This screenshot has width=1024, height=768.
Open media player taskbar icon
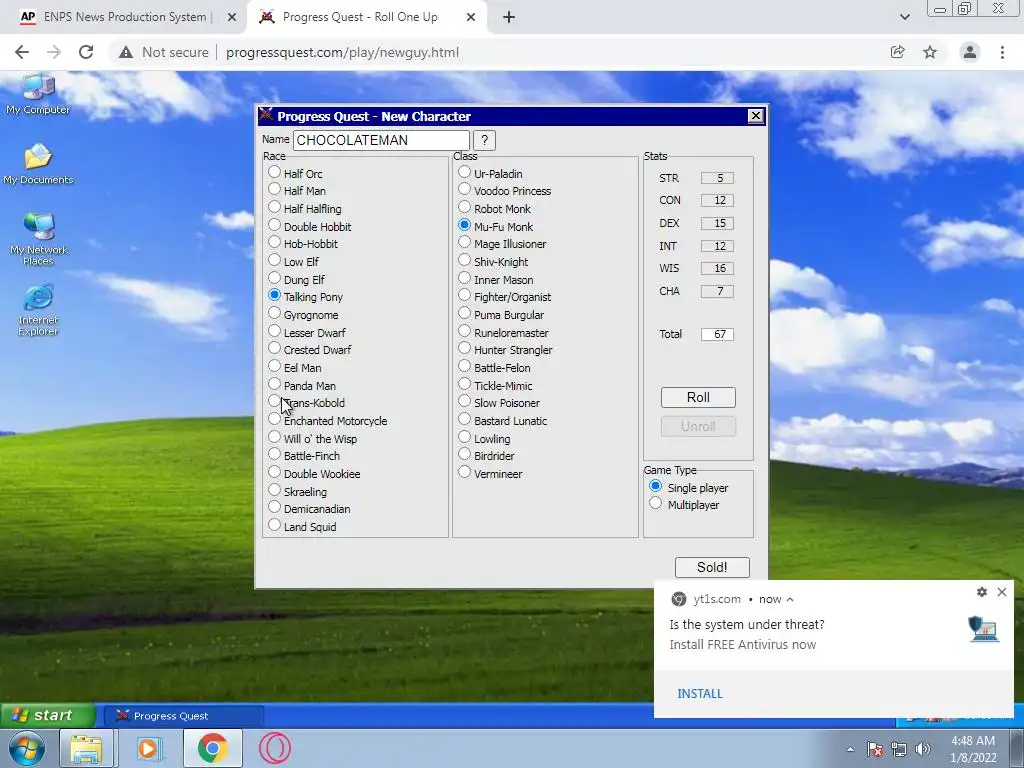(150, 748)
